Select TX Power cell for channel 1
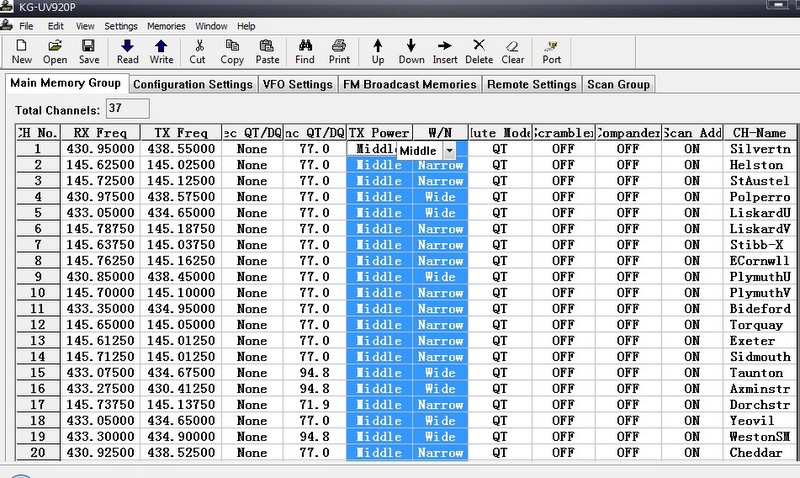The image size is (800, 478). click(372, 149)
